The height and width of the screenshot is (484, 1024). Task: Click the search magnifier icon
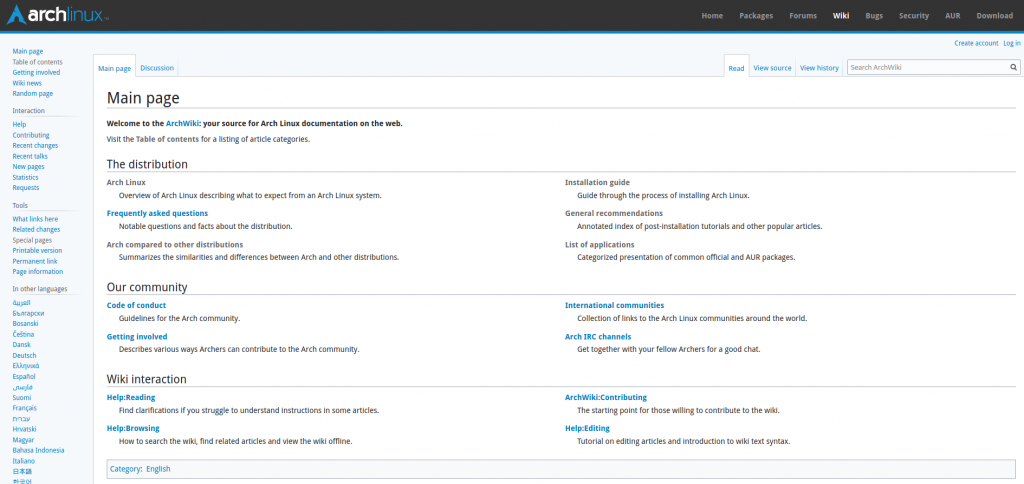1014,67
